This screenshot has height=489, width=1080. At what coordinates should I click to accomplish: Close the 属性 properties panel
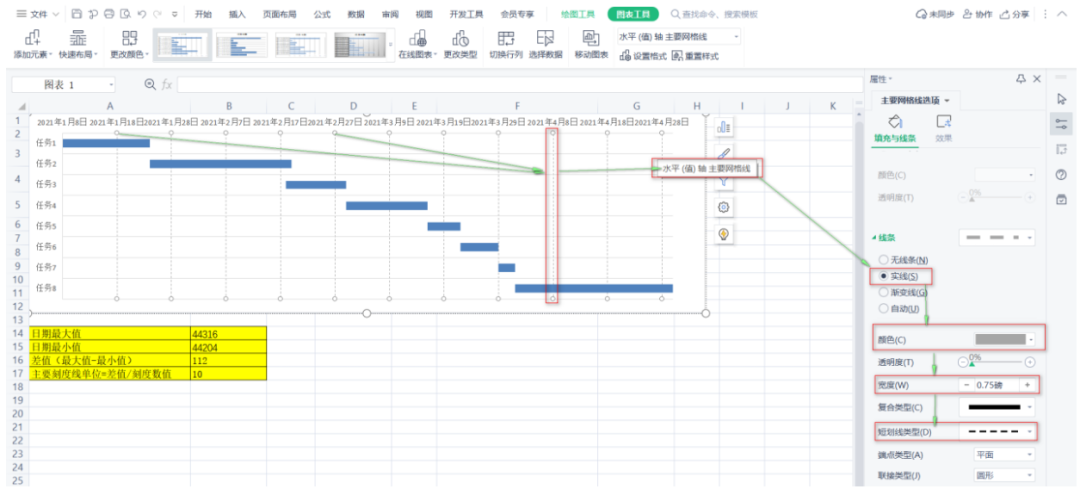coord(1037,79)
